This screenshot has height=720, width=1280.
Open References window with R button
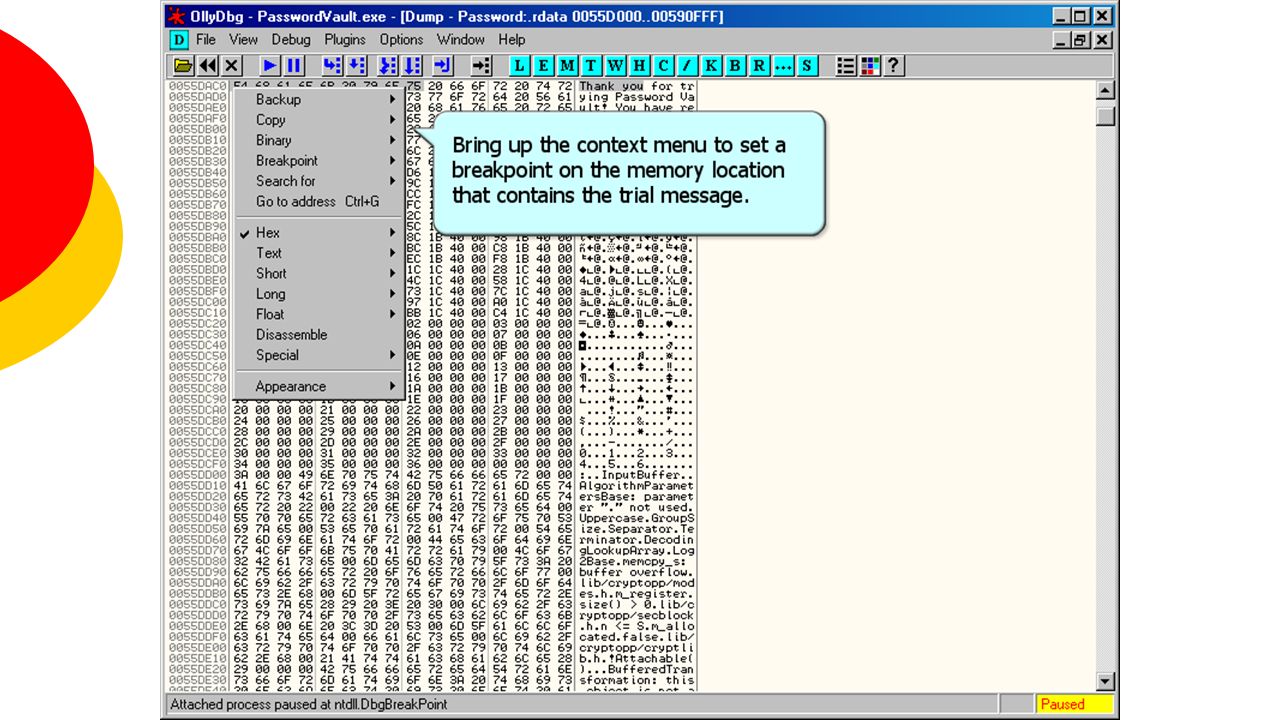[x=759, y=66]
